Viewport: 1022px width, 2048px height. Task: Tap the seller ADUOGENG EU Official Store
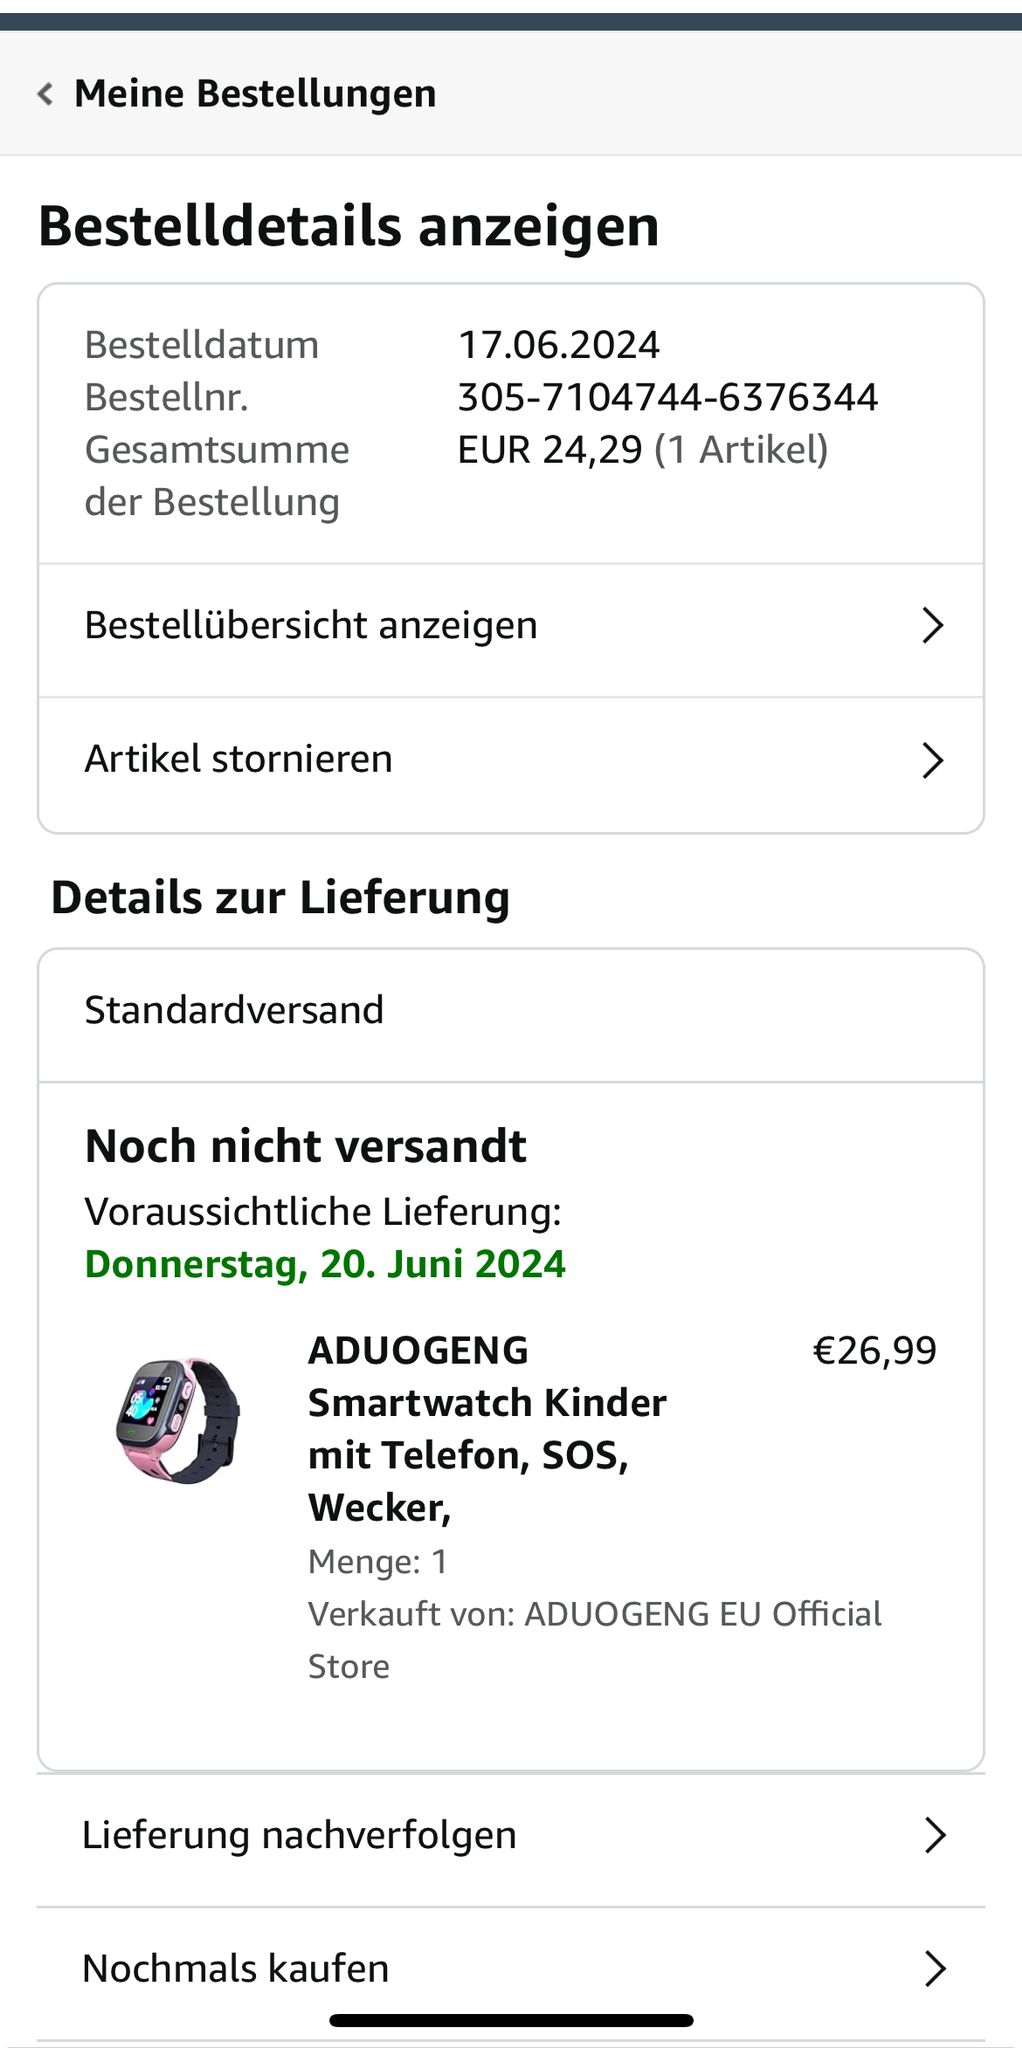point(594,1640)
